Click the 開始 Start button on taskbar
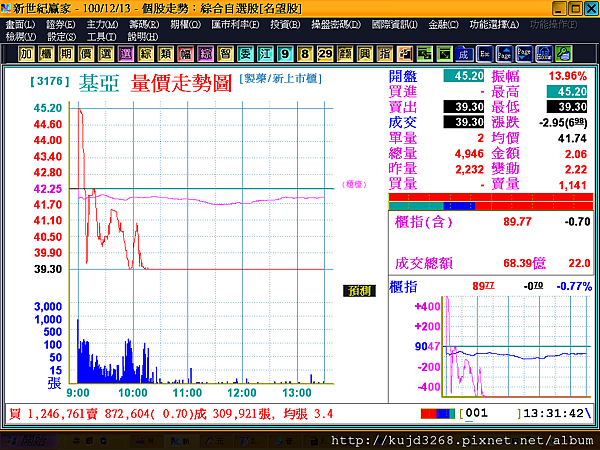Image resolution: width=600 pixels, height=450 pixels. pyautogui.click(x=29, y=441)
